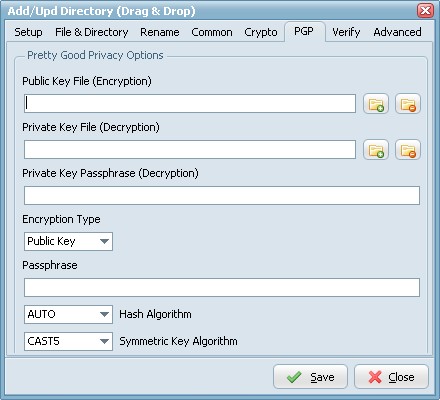Clear Public Key File with remove-folder icon

(x=408, y=104)
